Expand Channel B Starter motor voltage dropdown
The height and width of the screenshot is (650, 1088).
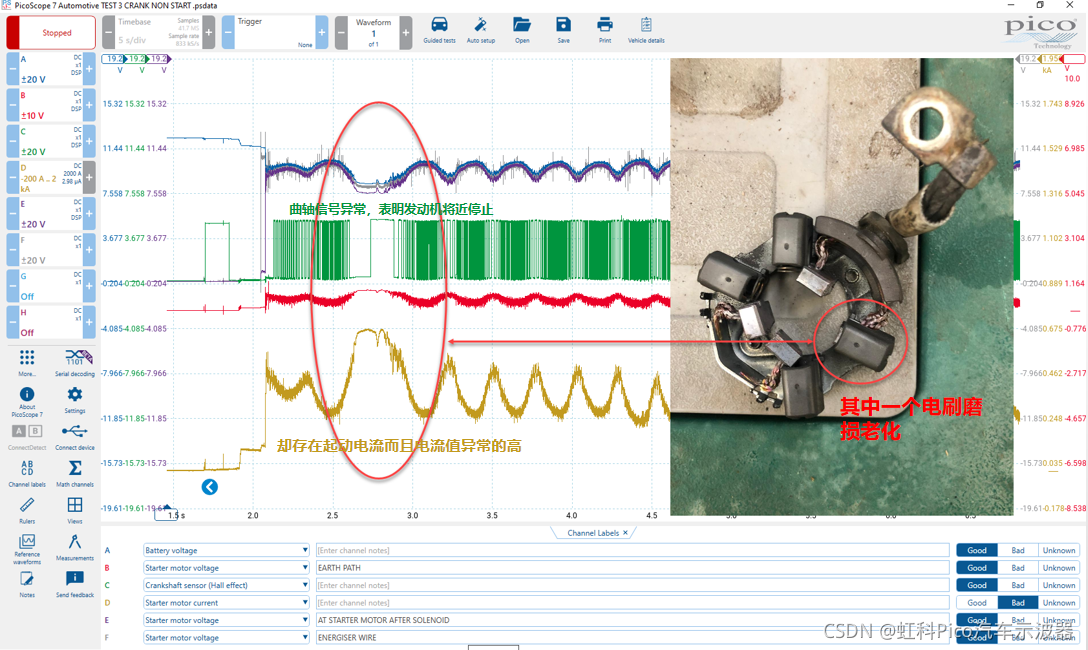305,567
